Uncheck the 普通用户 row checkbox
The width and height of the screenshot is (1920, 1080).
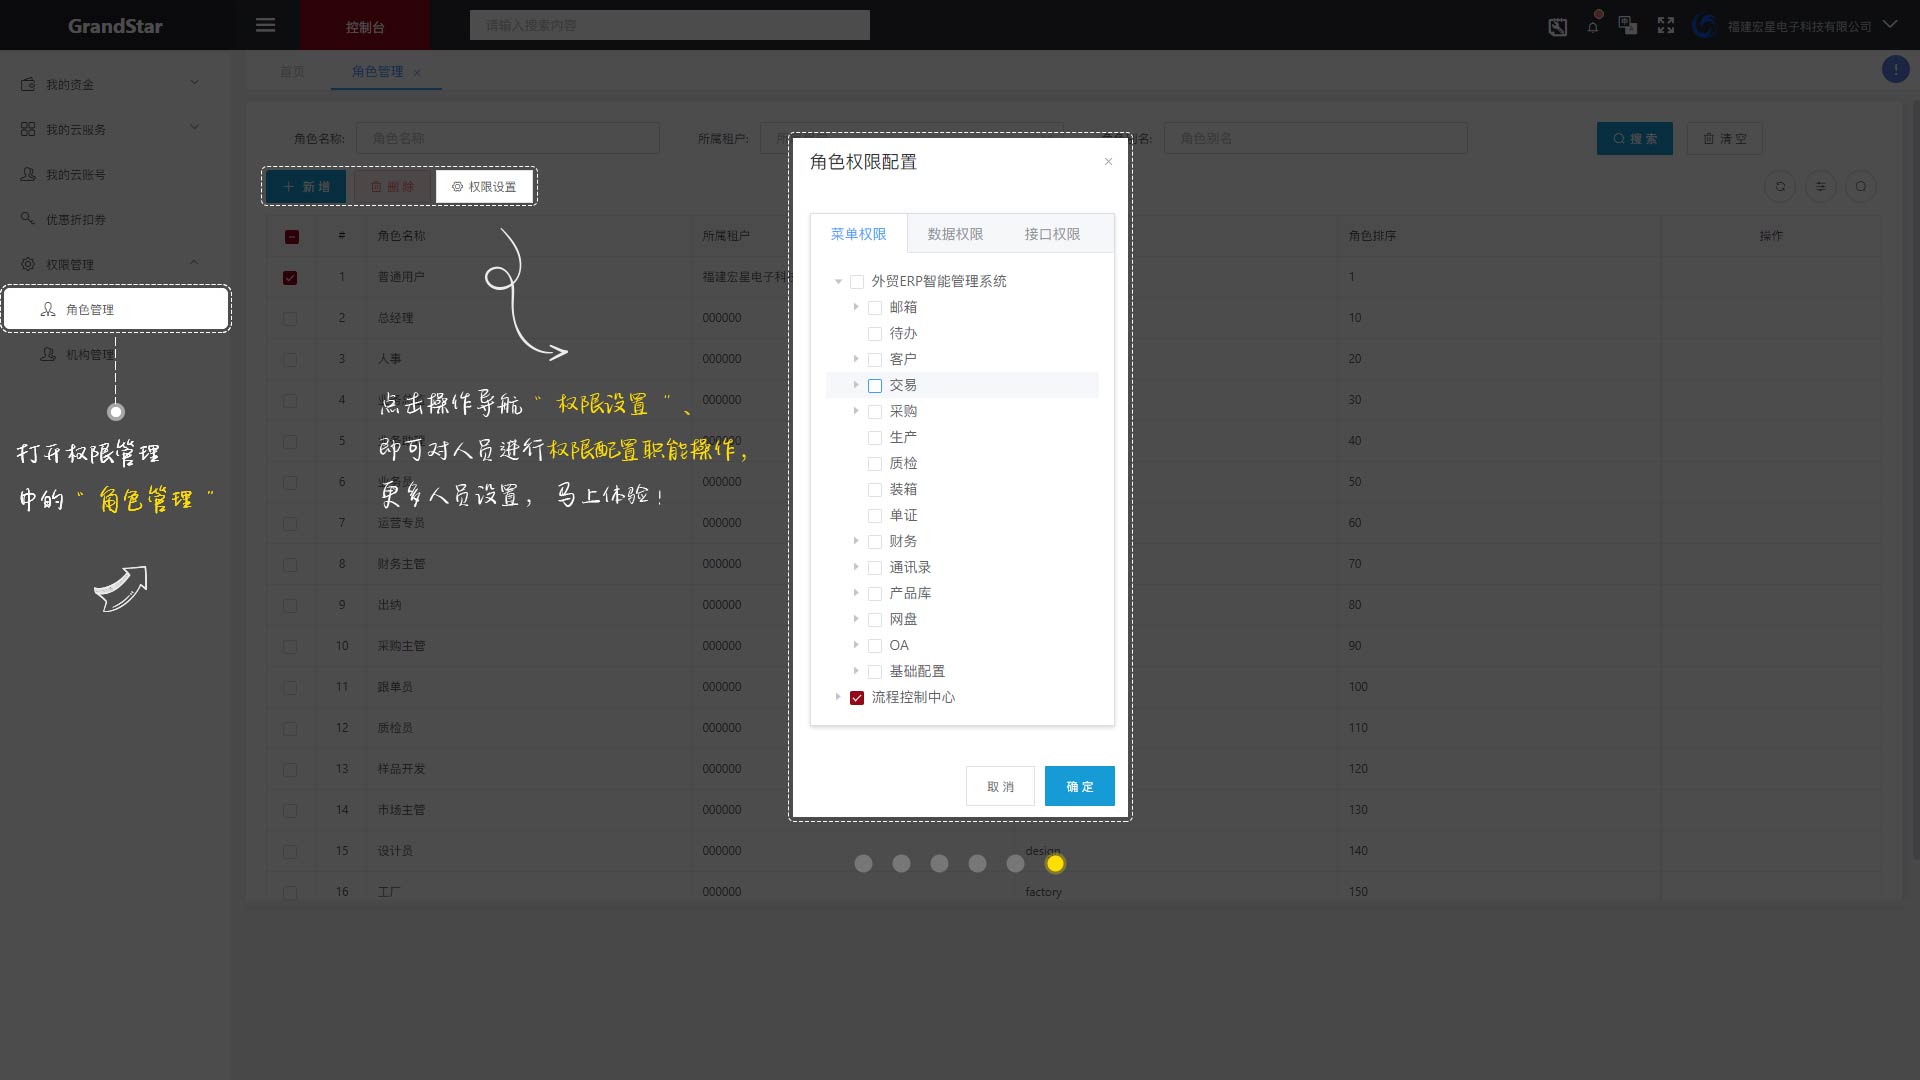tap(290, 278)
